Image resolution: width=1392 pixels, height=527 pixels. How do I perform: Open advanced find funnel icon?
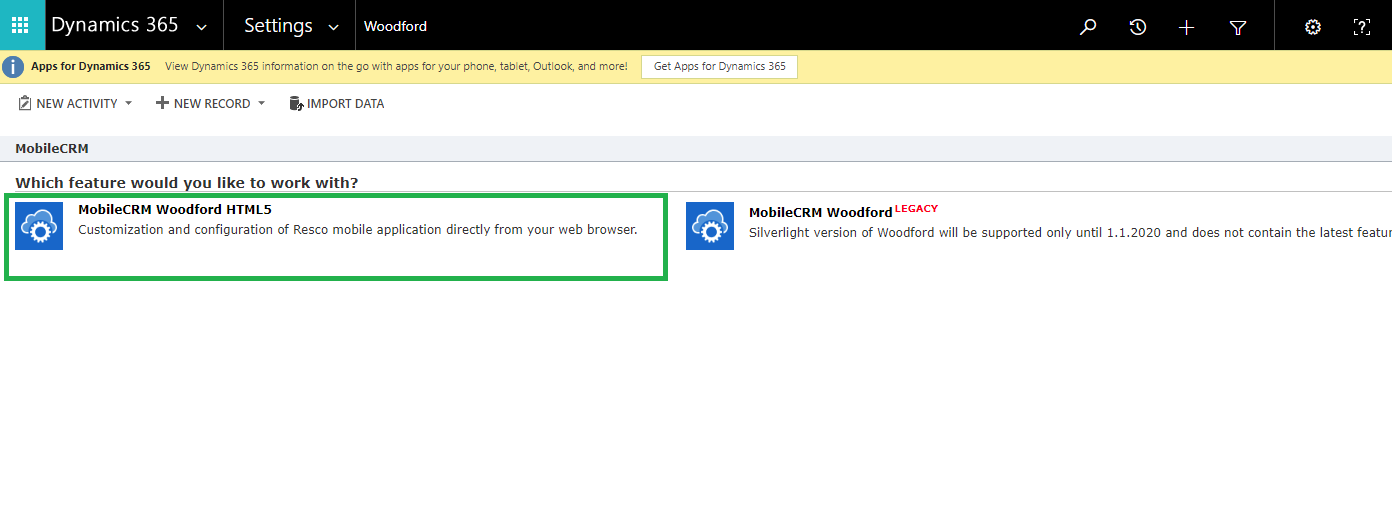(x=1237, y=28)
